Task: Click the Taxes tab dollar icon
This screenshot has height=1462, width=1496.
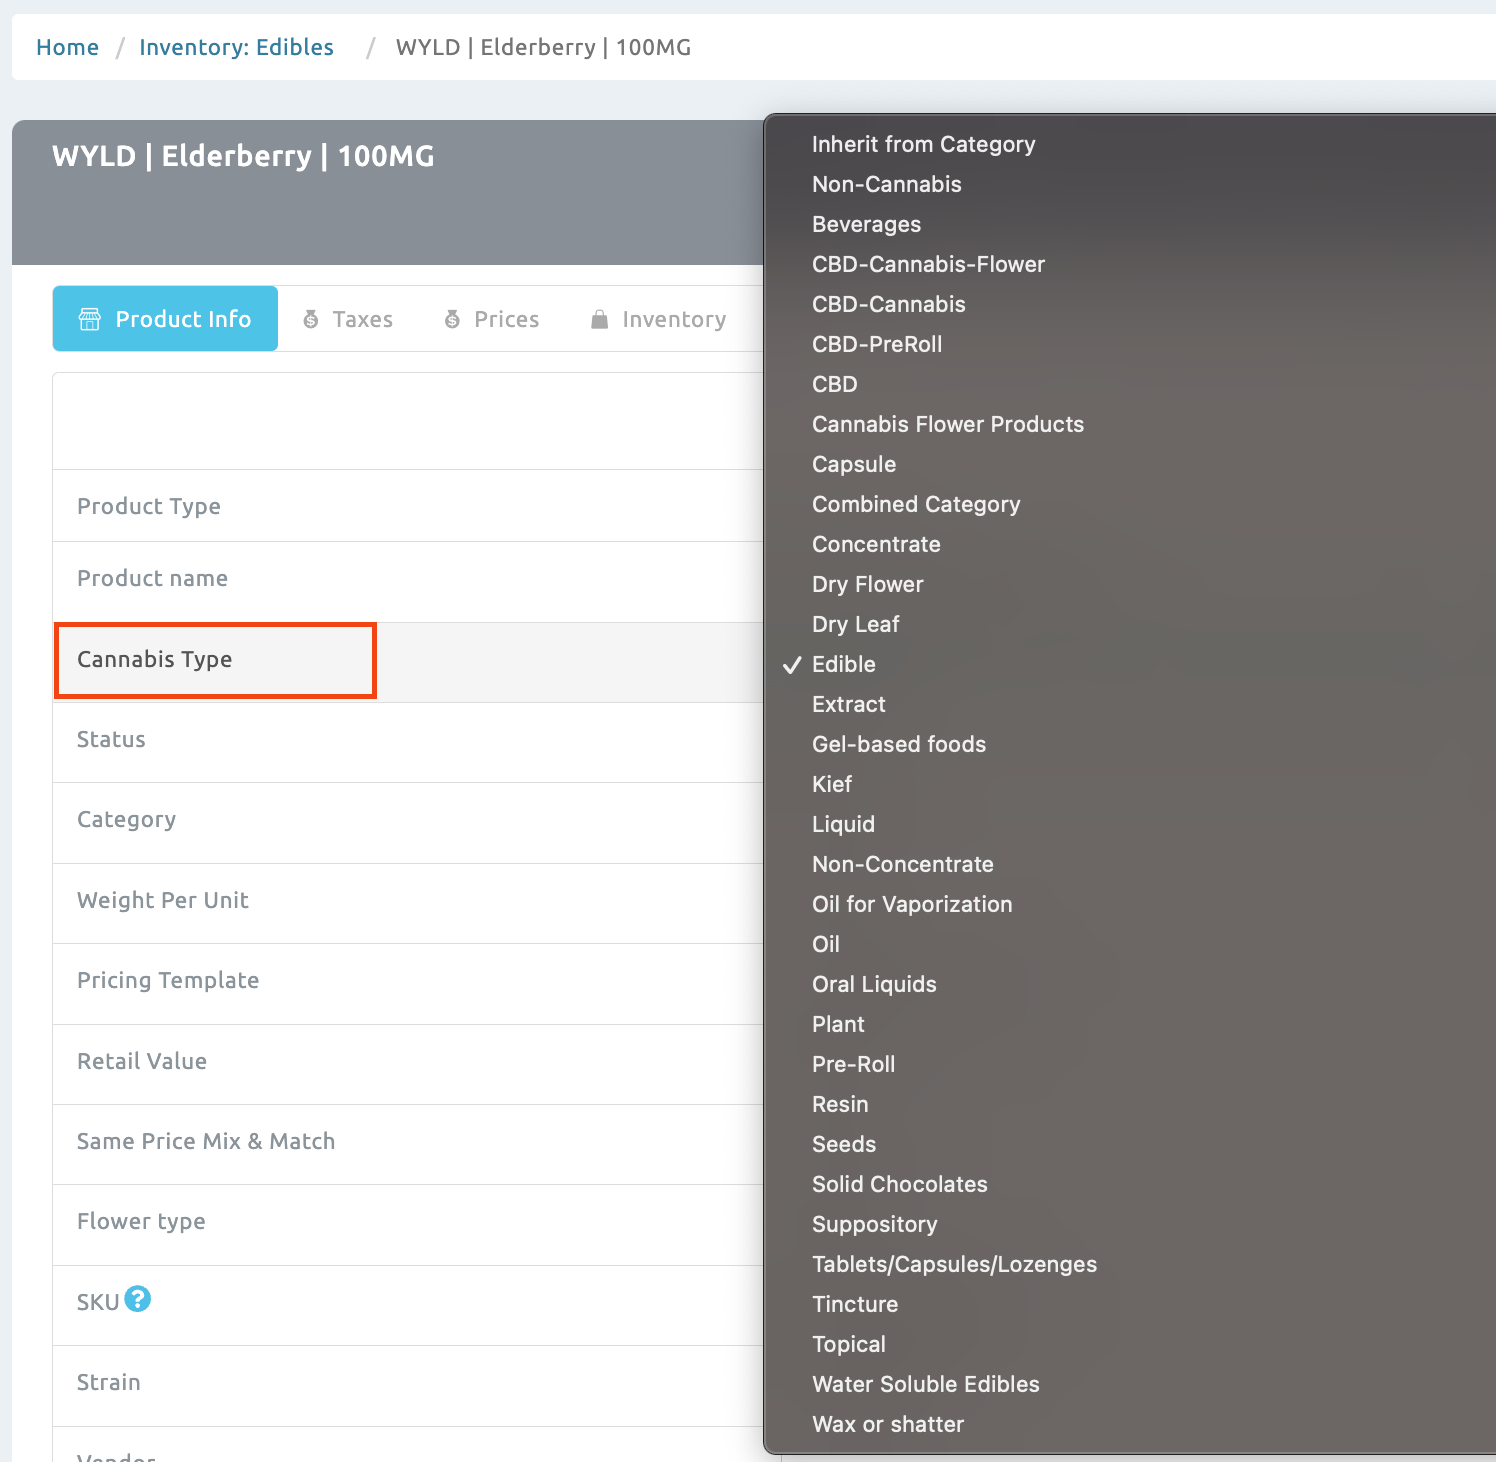Action: pyautogui.click(x=311, y=319)
